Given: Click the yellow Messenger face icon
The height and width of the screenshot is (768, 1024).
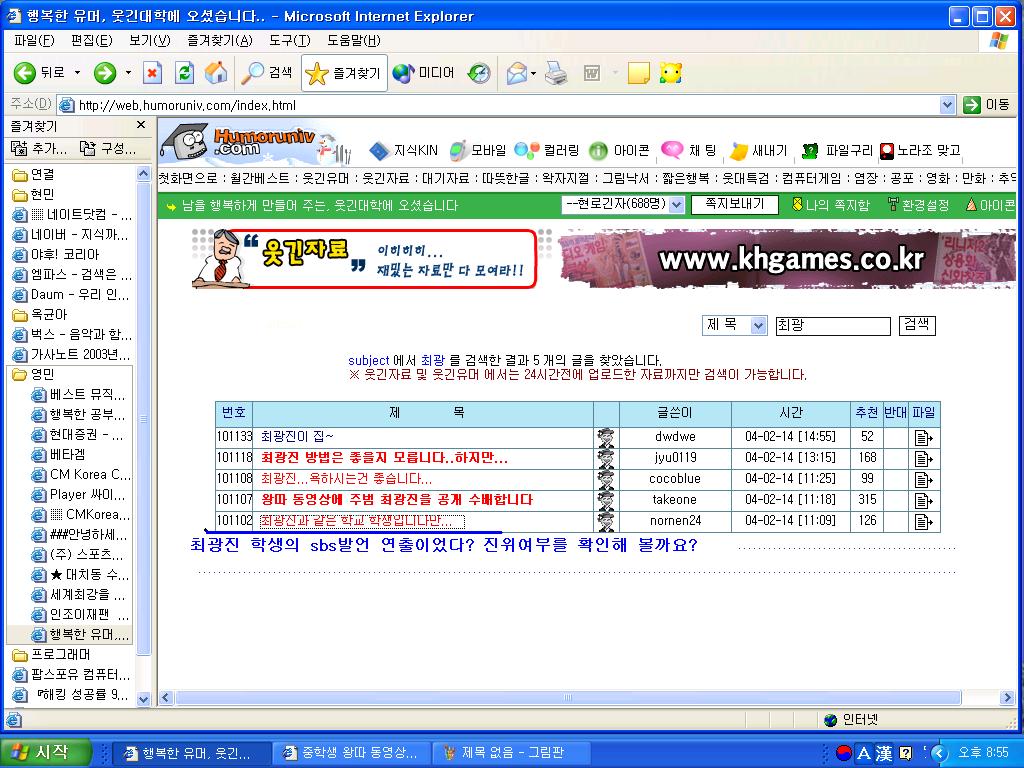Looking at the screenshot, I should click(671, 72).
